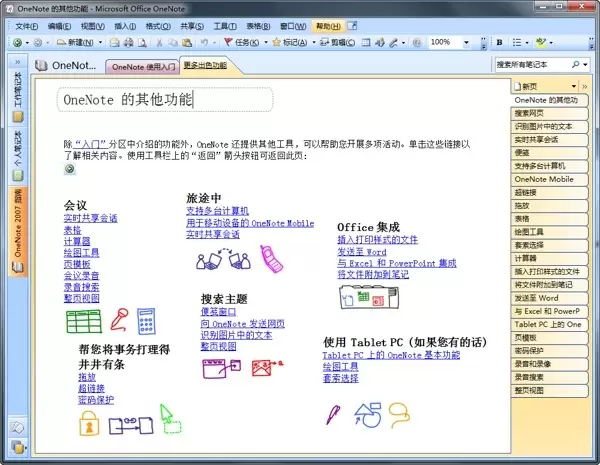Open search scope dropdown arrow
The image size is (600, 465).
(585, 65)
